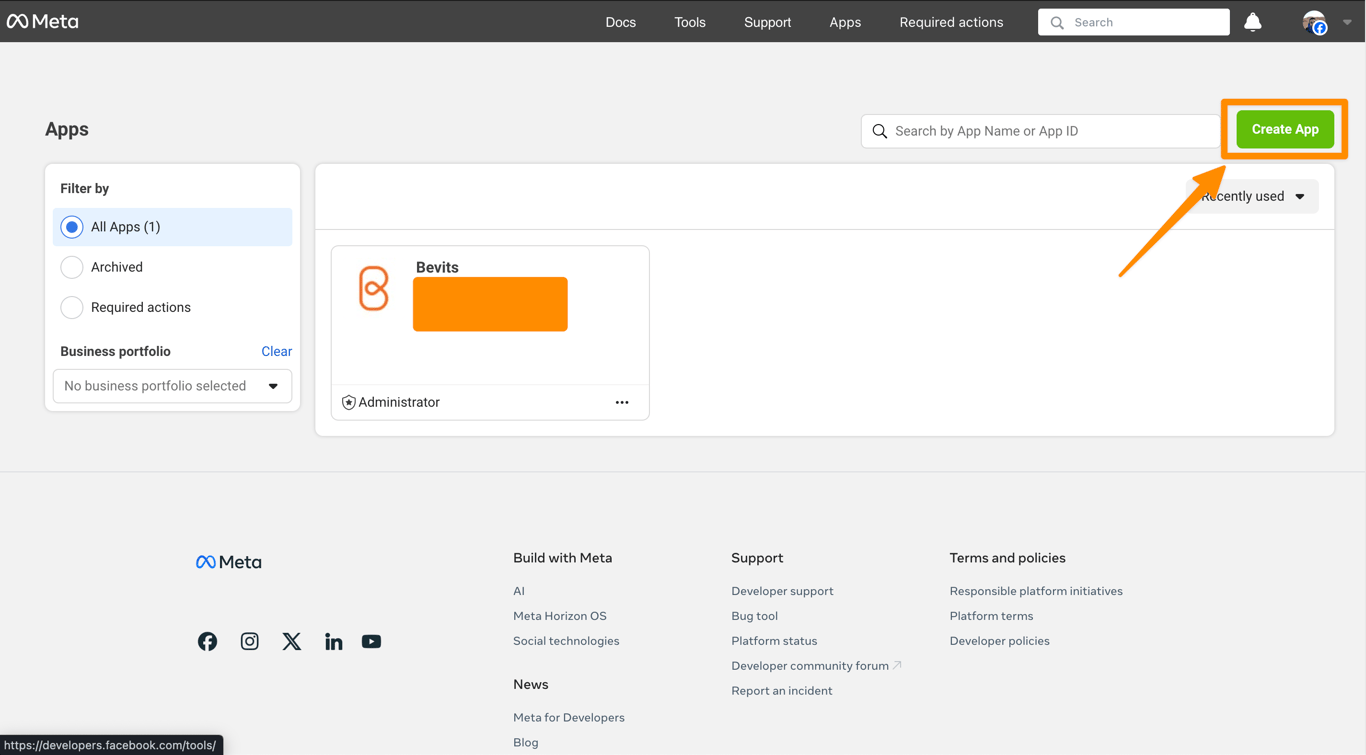Open Social technologies link
Image resolution: width=1366 pixels, height=755 pixels.
[566, 641]
